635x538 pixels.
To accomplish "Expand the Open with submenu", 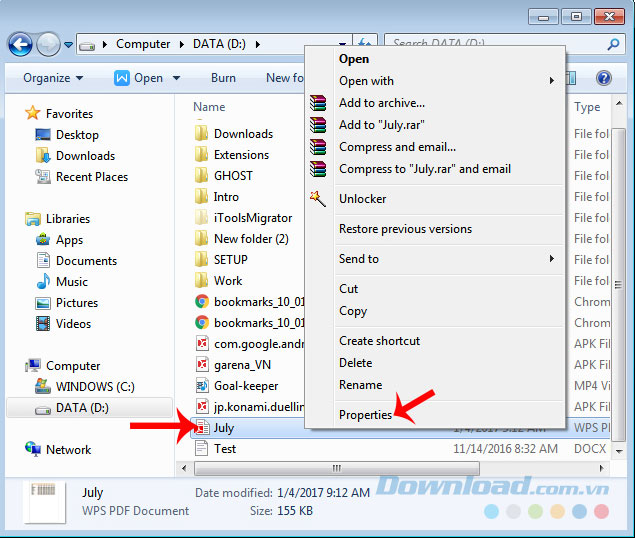I will 436,81.
